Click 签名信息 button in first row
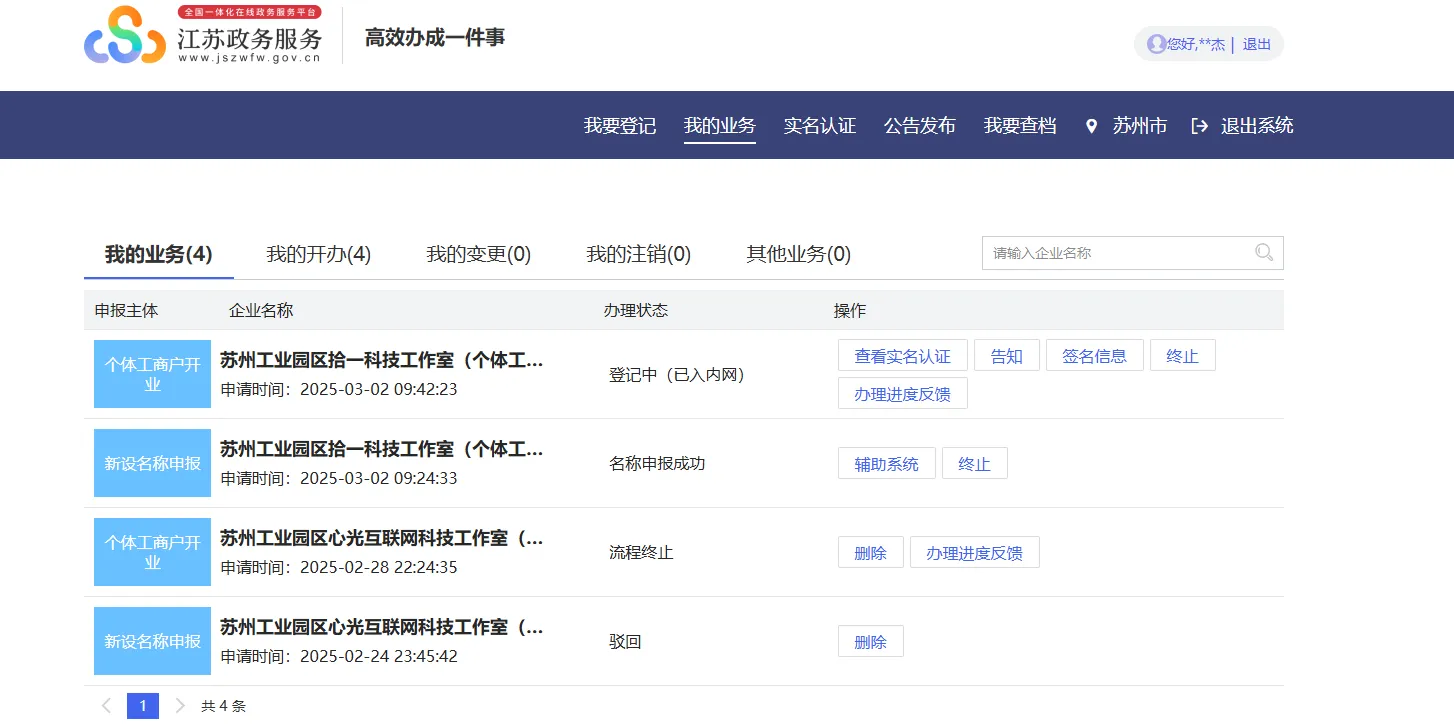The width and height of the screenshot is (1454, 728). pos(1094,356)
